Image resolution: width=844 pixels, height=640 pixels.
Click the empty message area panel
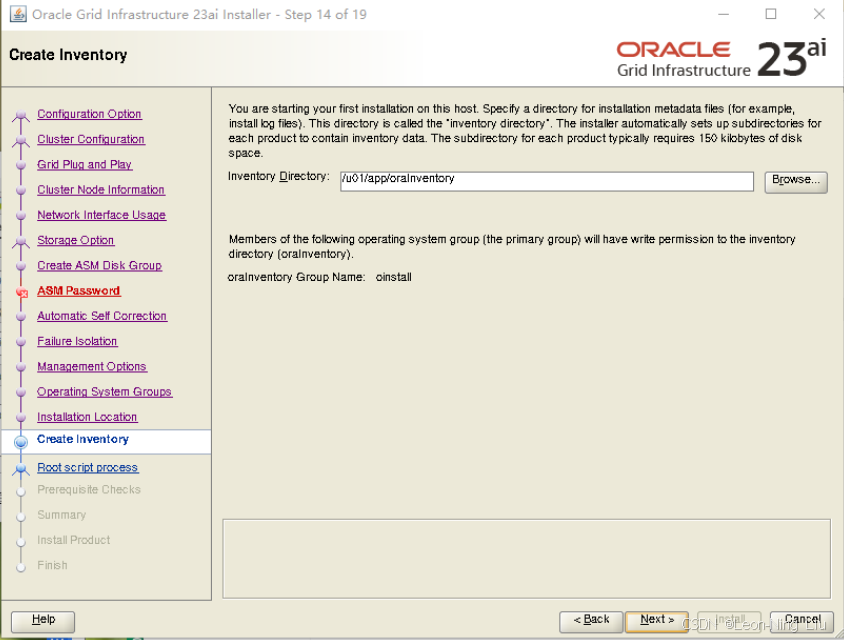point(526,559)
